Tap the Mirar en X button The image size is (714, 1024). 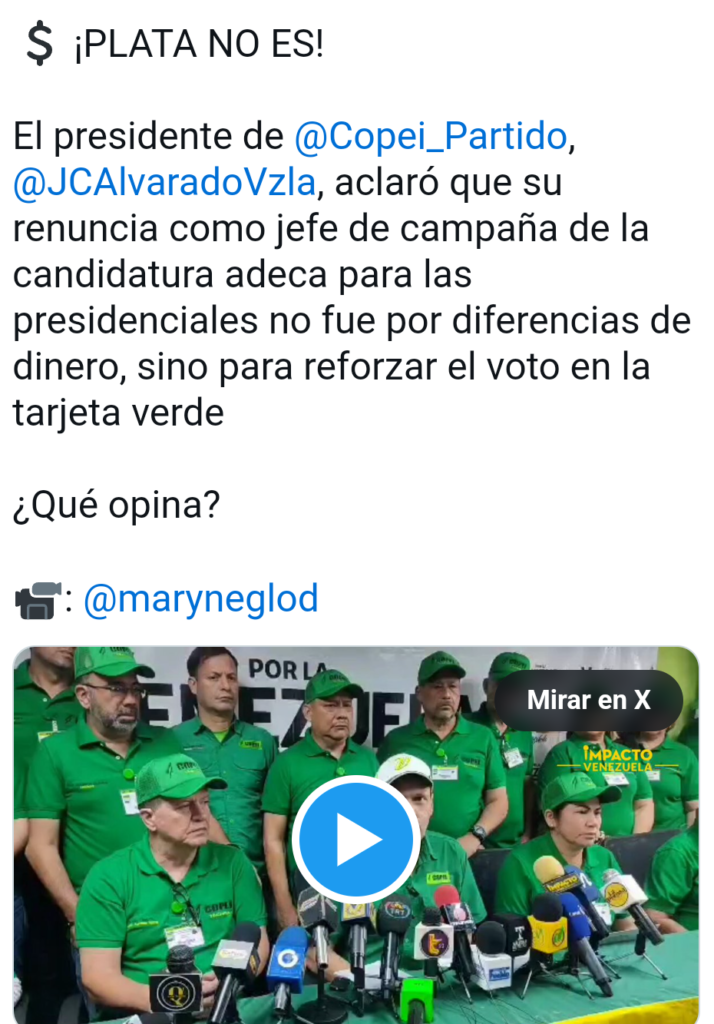[588, 700]
